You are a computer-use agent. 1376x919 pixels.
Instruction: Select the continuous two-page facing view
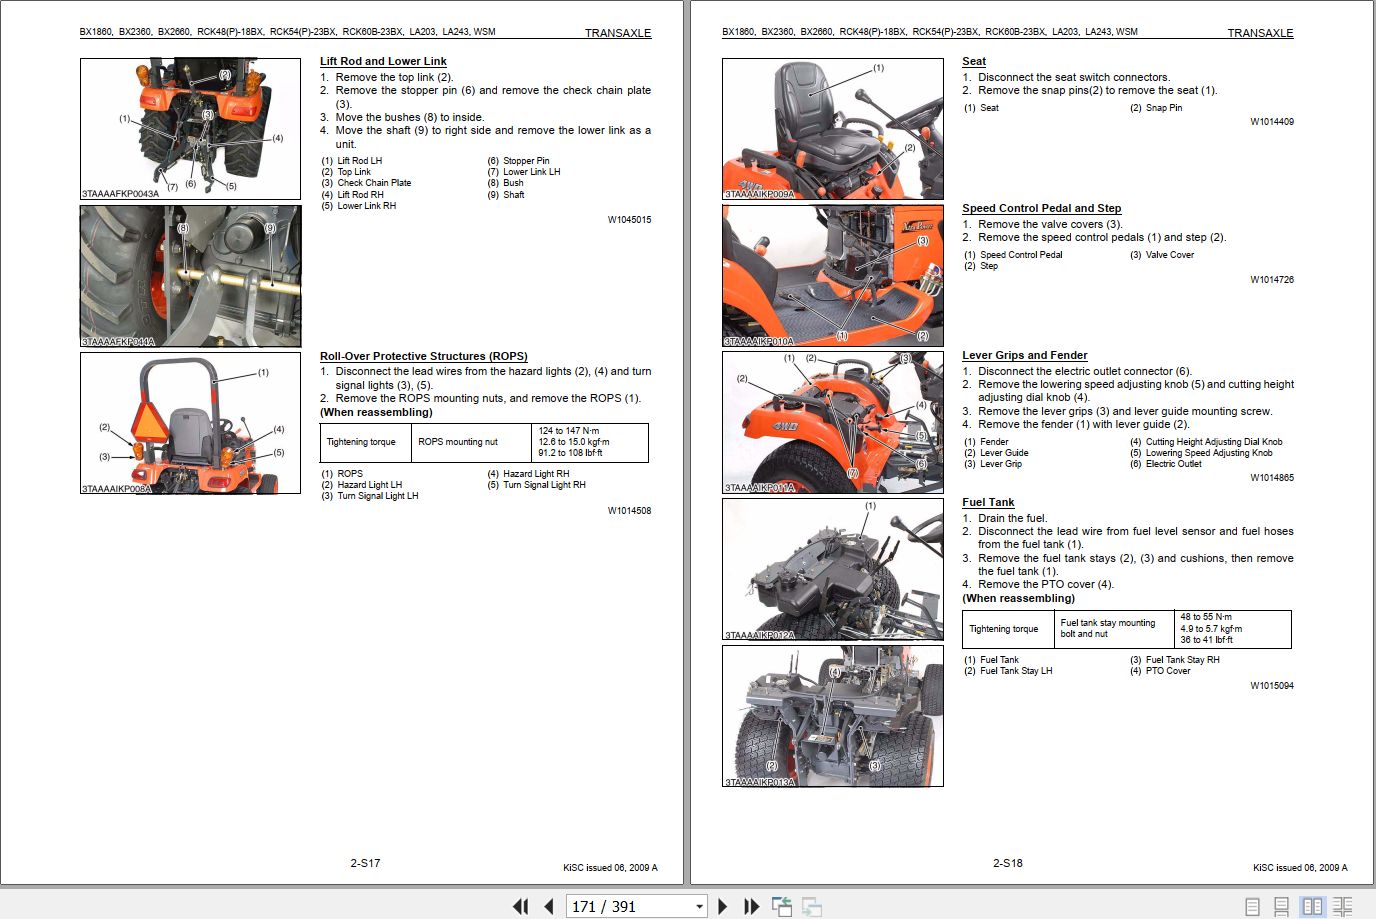click(x=1343, y=907)
